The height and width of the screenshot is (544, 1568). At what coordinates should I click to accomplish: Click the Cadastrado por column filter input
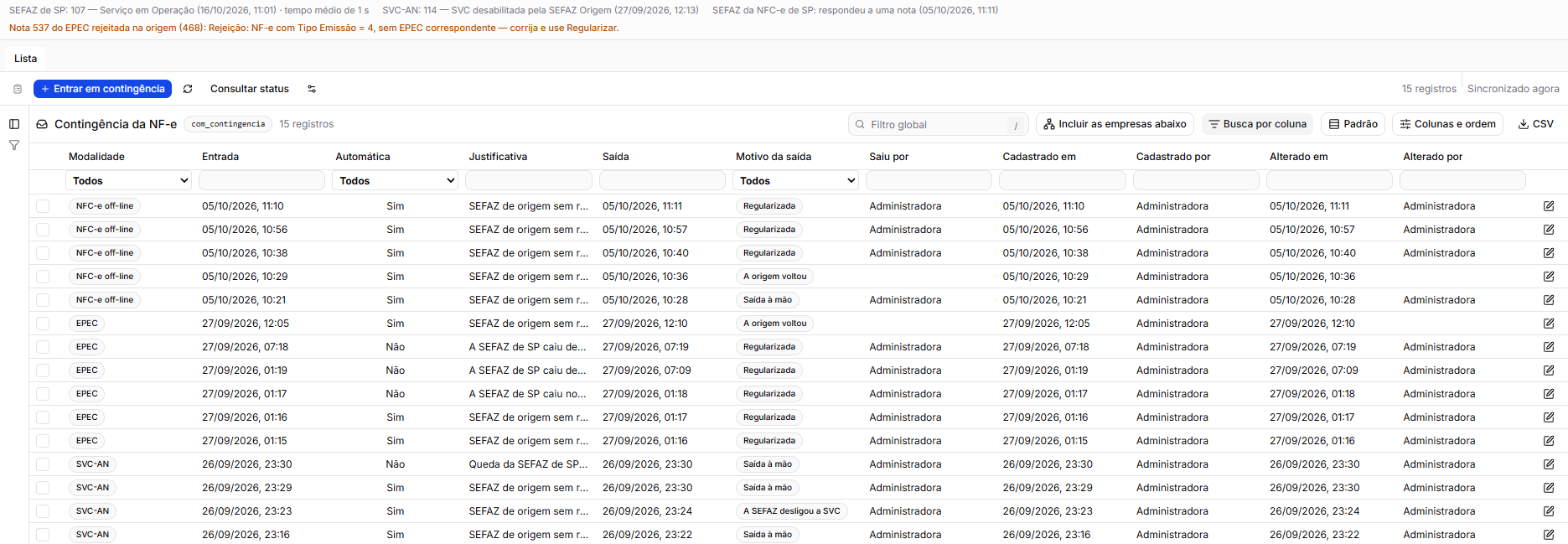[1196, 181]
